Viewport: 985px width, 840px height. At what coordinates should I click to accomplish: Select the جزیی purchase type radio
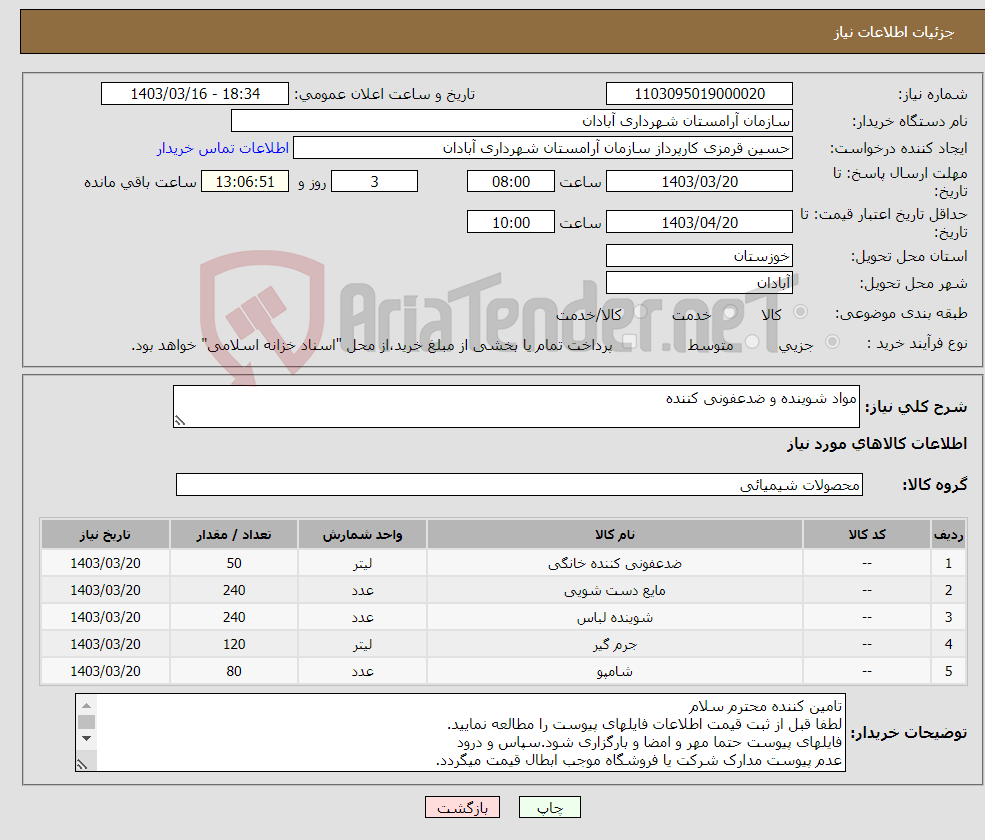point(832,341)
